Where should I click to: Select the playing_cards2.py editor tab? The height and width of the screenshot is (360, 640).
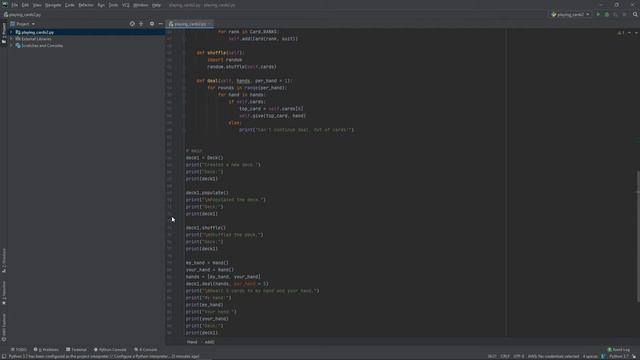coord(190,24)
